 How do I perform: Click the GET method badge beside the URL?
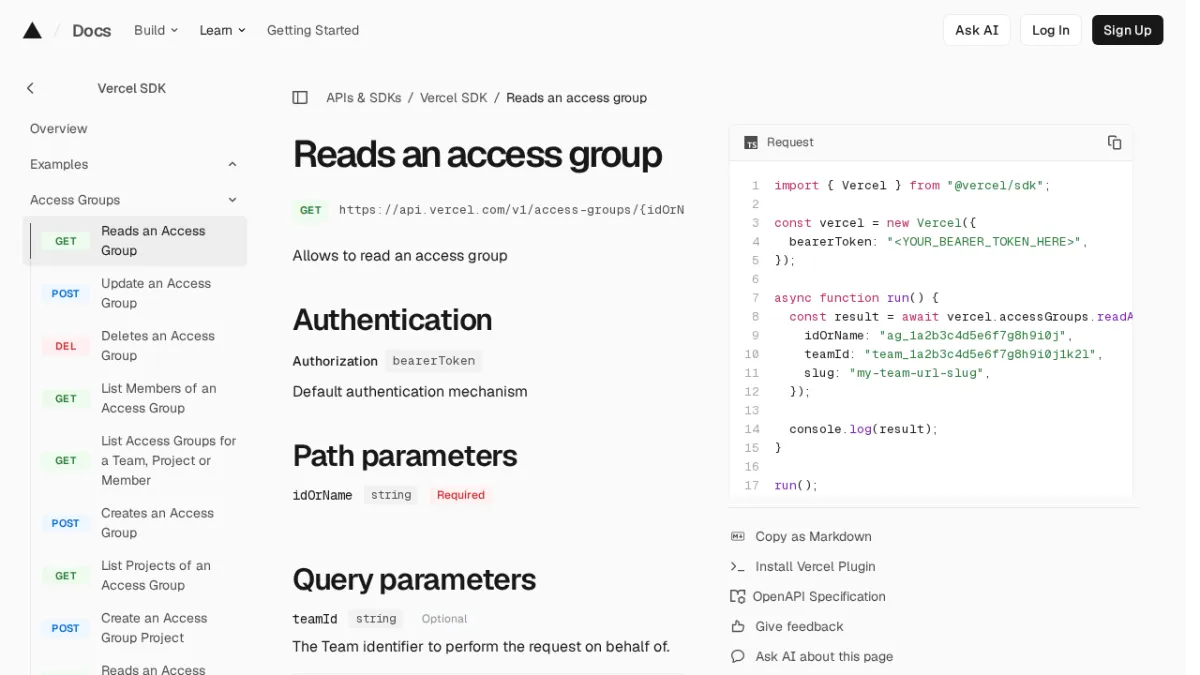(x=311, y=210)
